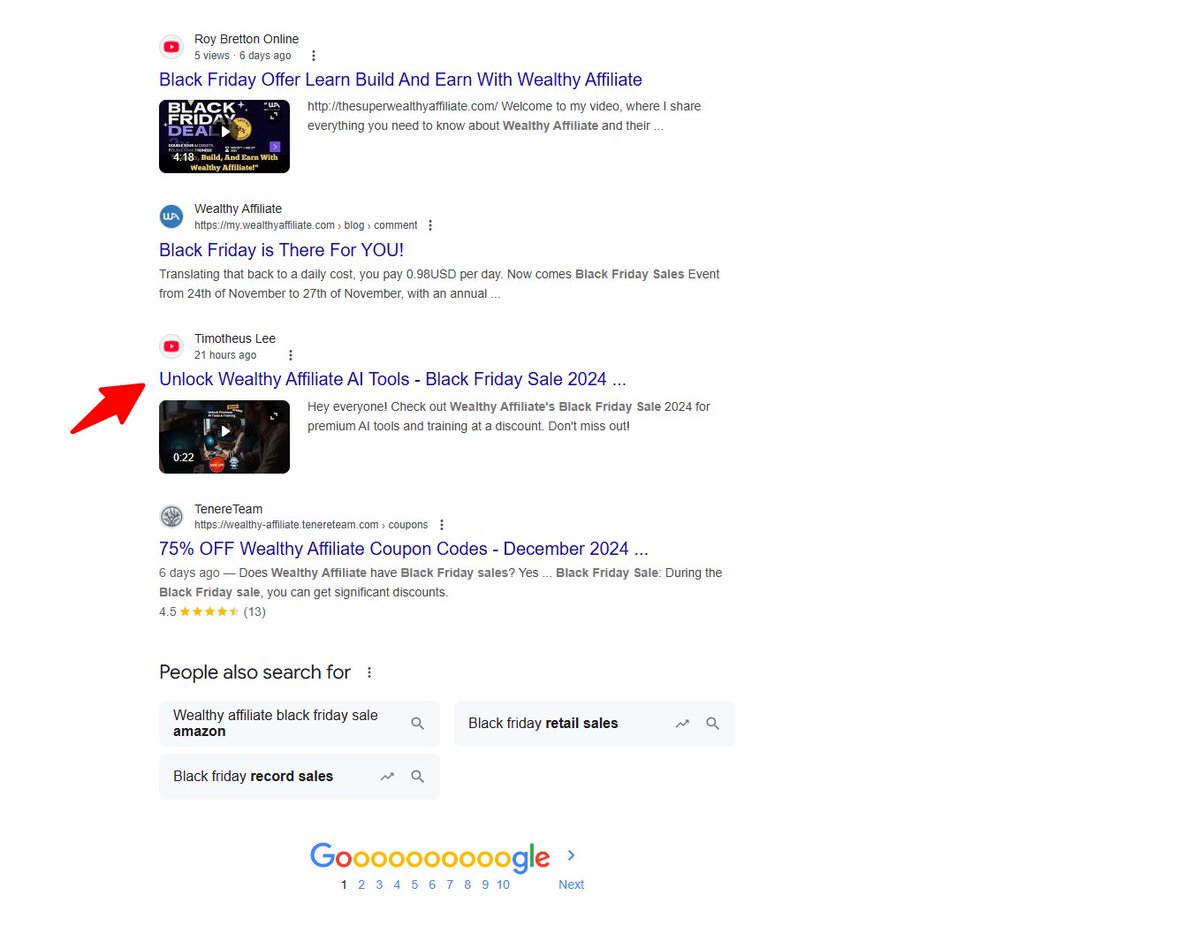Screen dimensions: 1200x926
Task: Click the my.wealthyaffiliate.com blog comment URL
Action: (306, 226)
